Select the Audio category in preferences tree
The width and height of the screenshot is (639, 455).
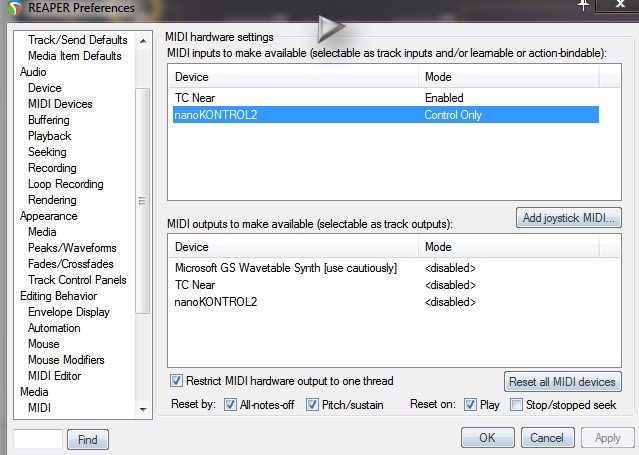(33, 72)
